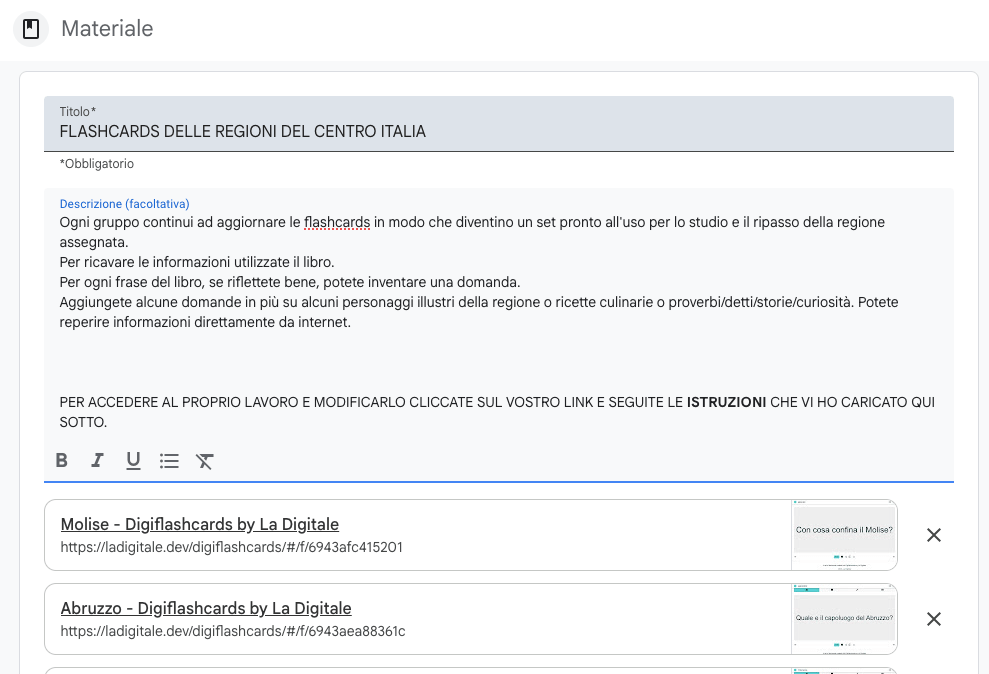Remove the Abruzzo flashcards attachment

(x=933, y=619)
